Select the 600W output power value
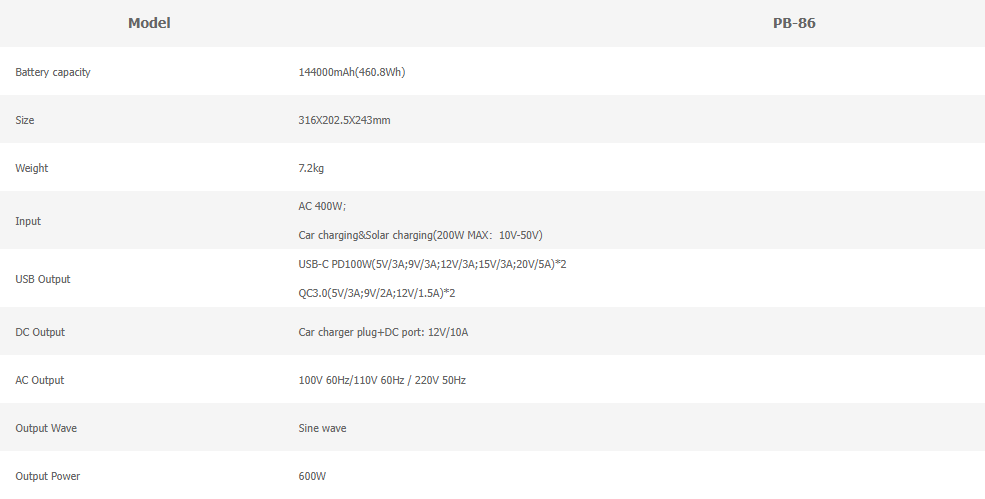 (312, 476)
